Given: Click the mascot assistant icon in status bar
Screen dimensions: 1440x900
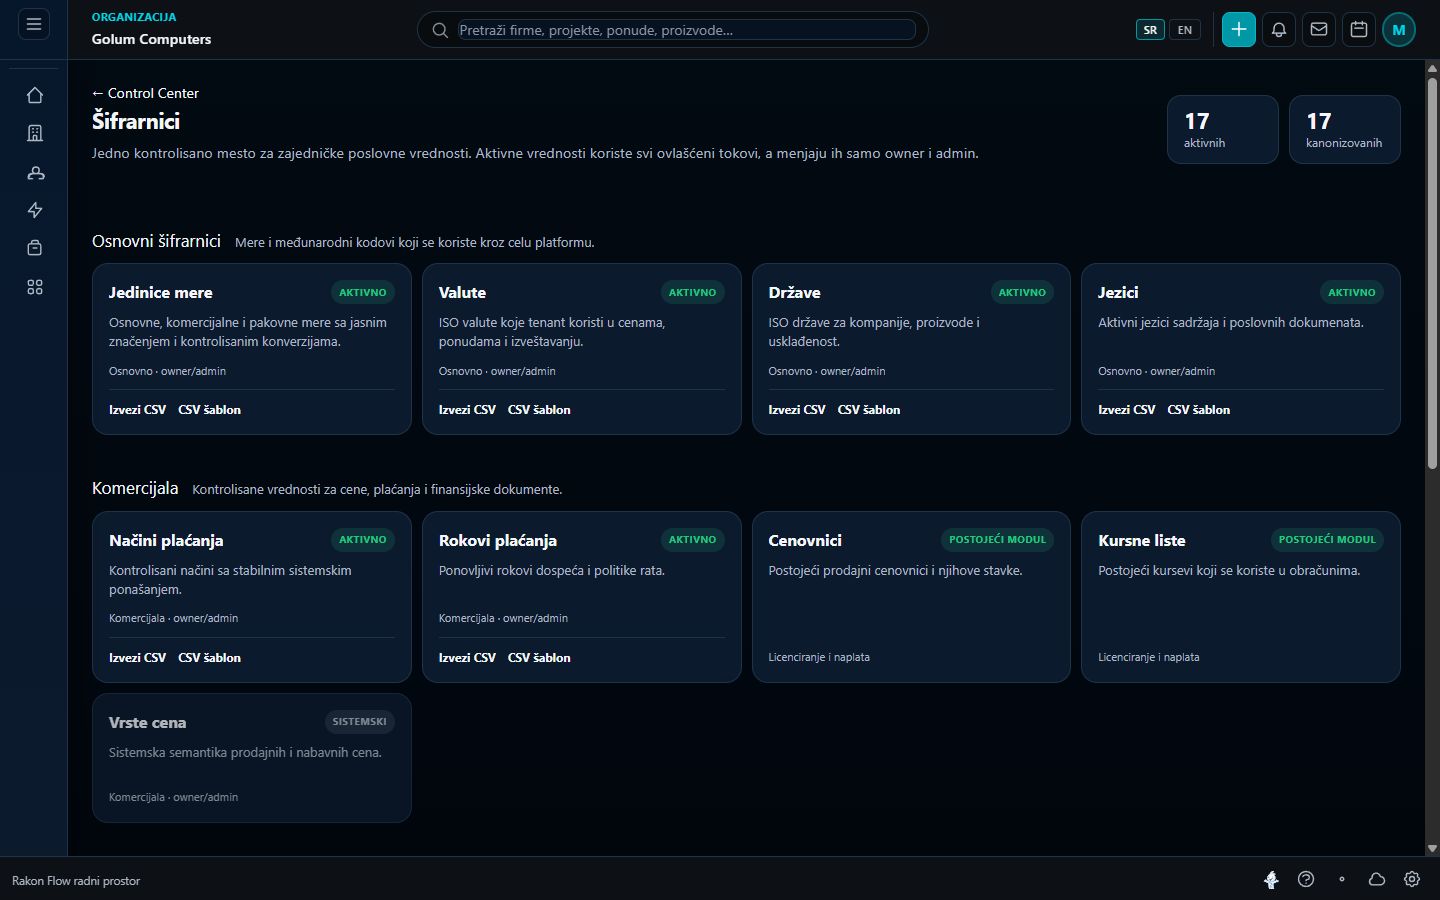Looking at the screenshot, I should [1271, 879].
